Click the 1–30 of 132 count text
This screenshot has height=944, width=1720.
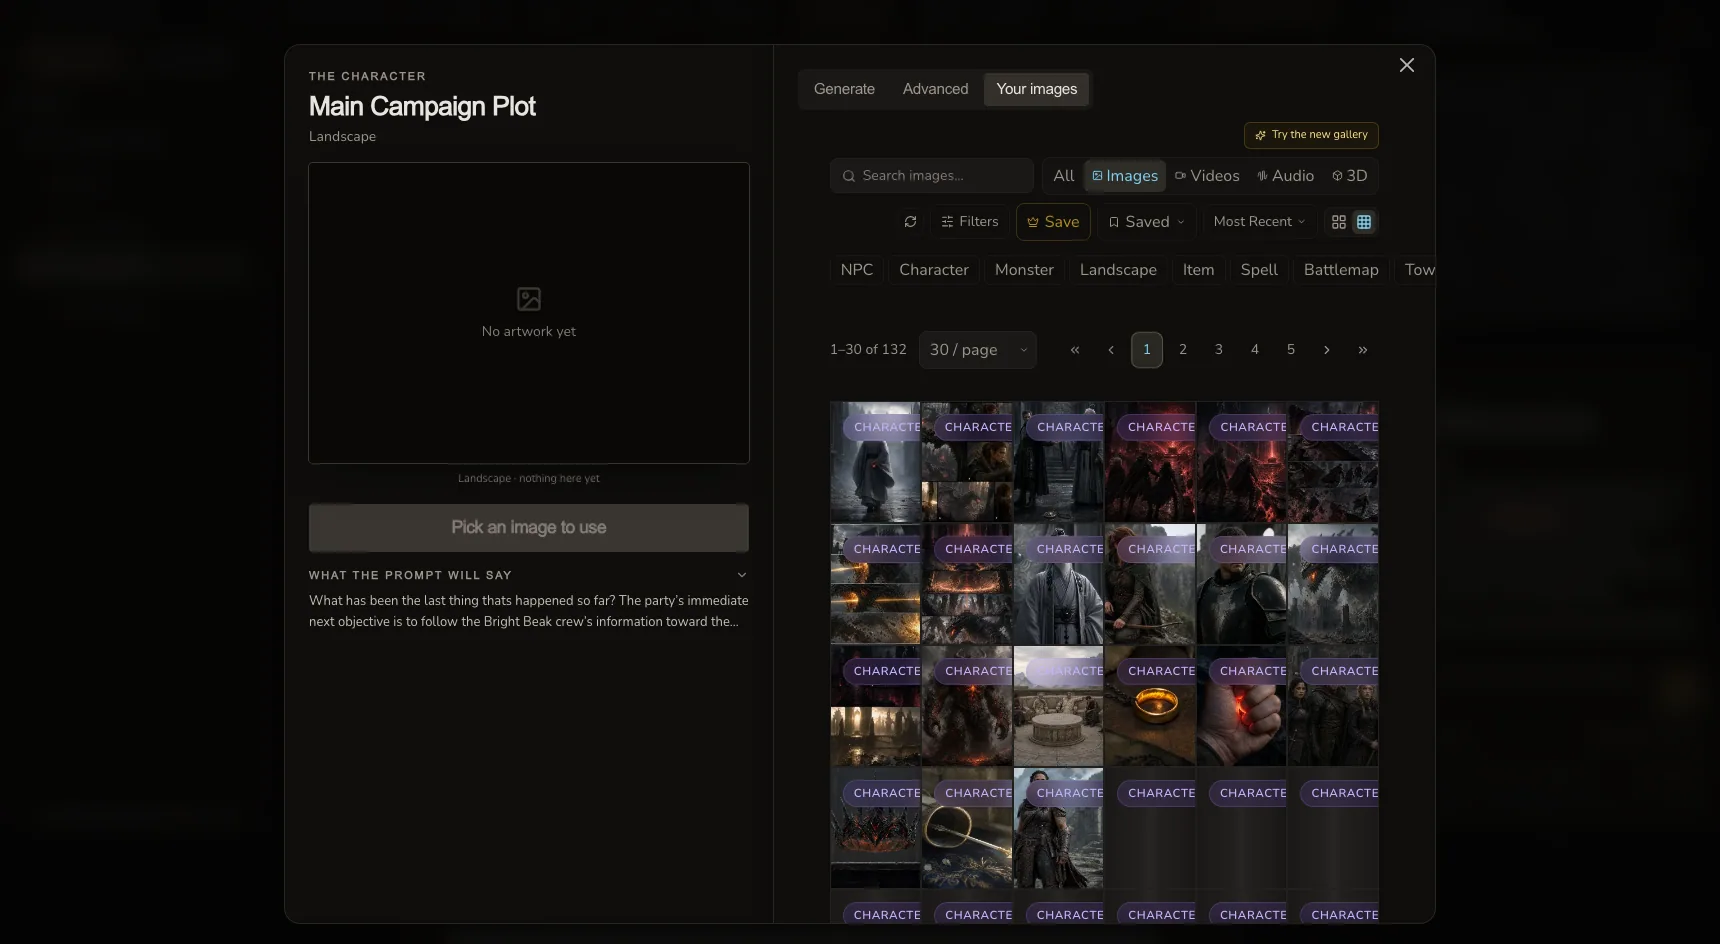[x=868, y=350]
